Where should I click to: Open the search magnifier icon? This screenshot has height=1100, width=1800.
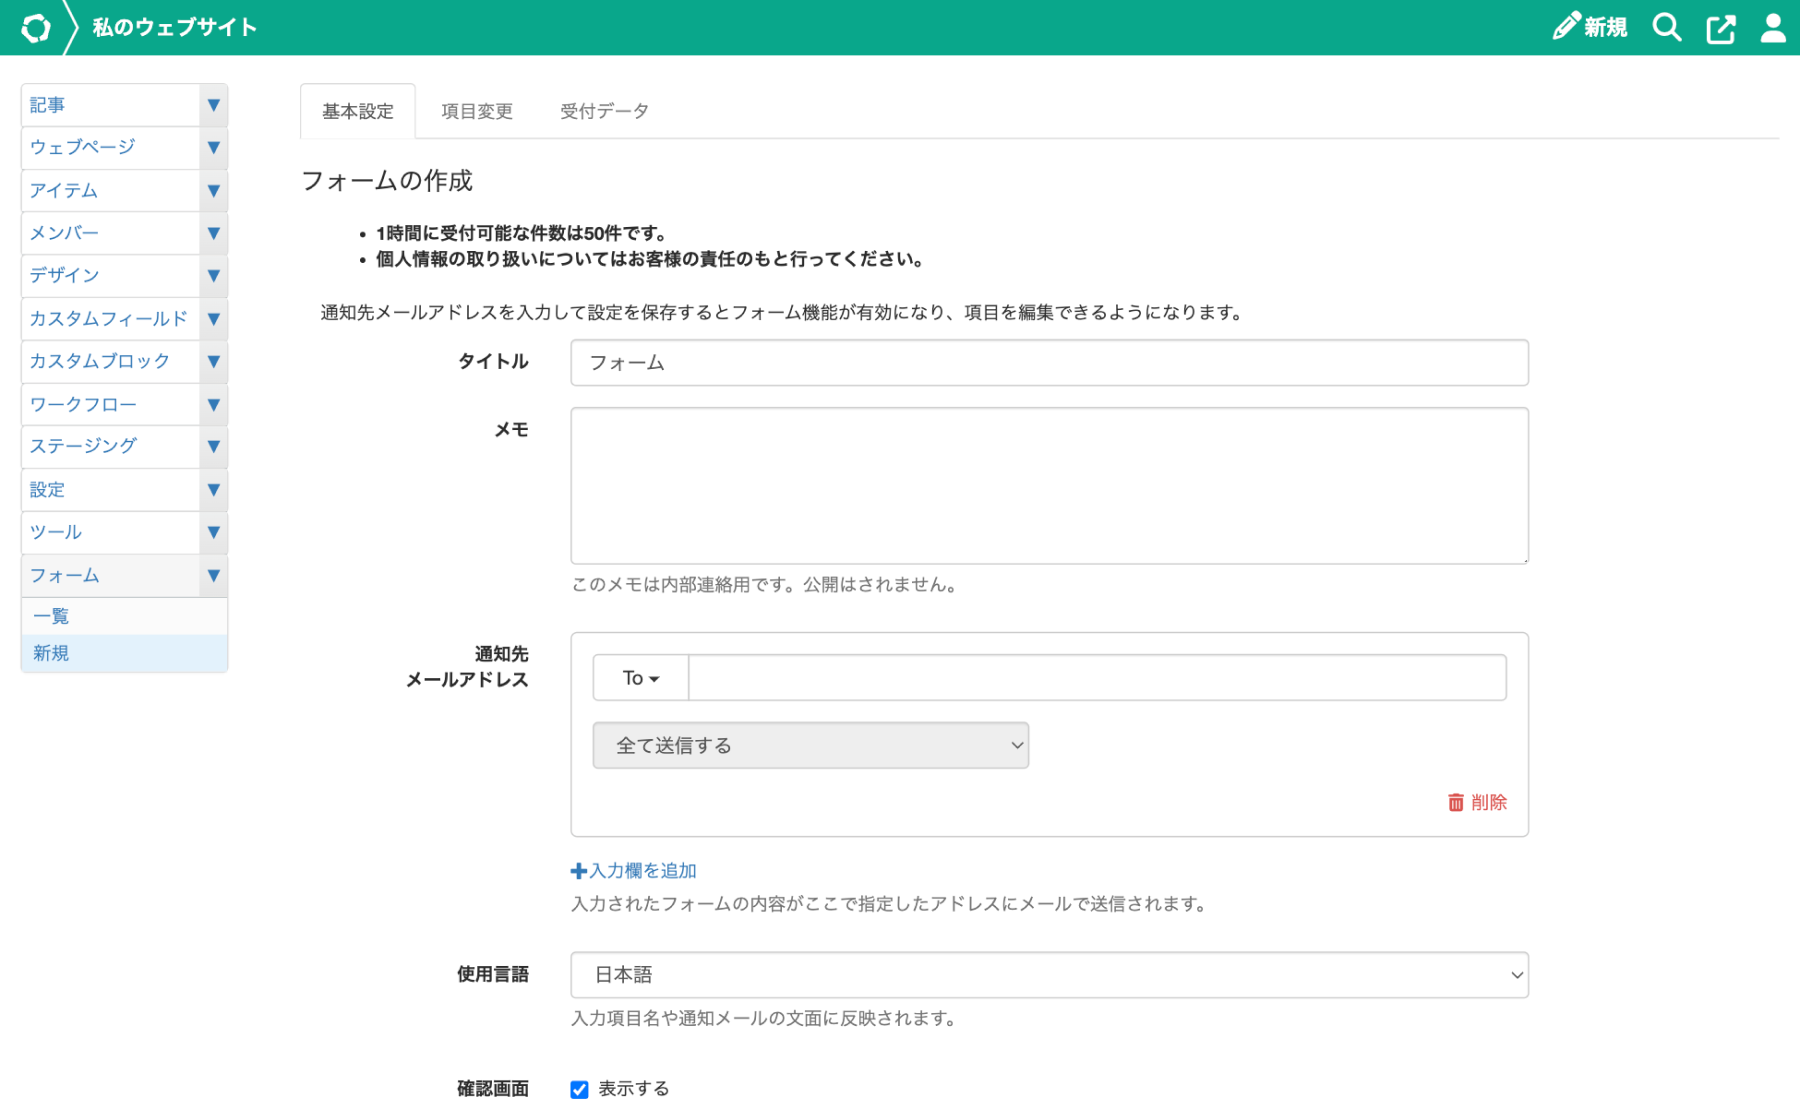coord(1666,28)
